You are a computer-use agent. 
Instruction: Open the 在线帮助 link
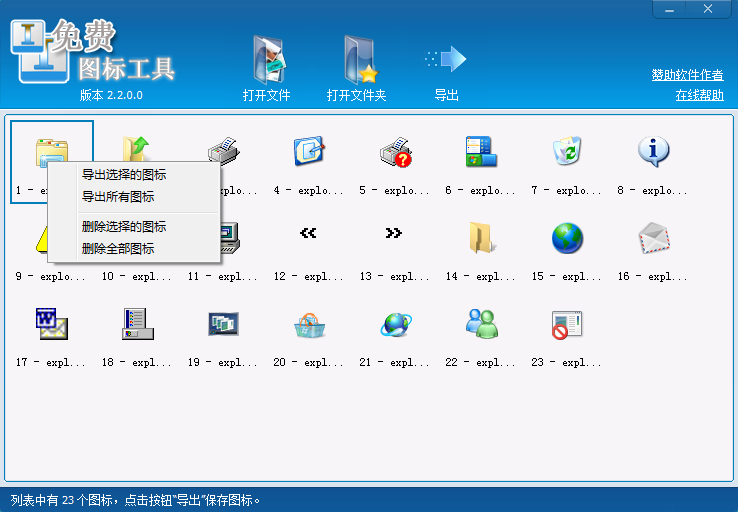pos(699,95)
